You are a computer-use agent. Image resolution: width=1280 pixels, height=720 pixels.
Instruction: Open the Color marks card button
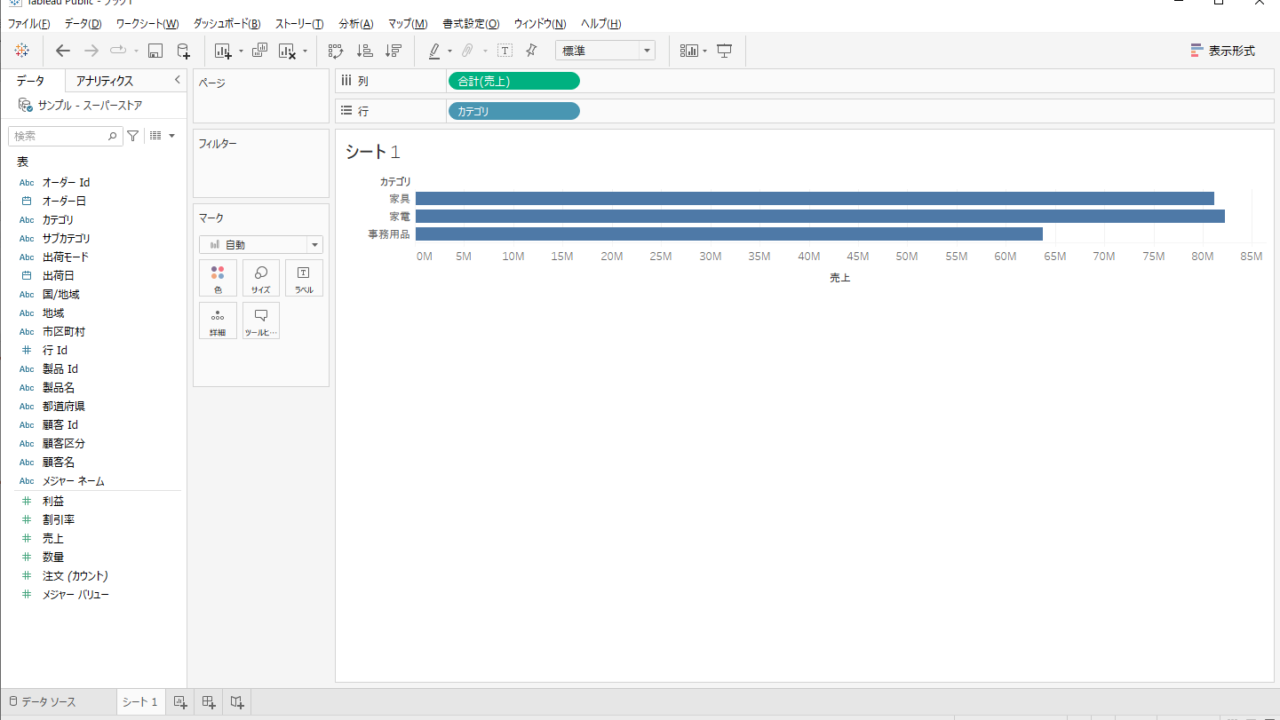[218, 278]
